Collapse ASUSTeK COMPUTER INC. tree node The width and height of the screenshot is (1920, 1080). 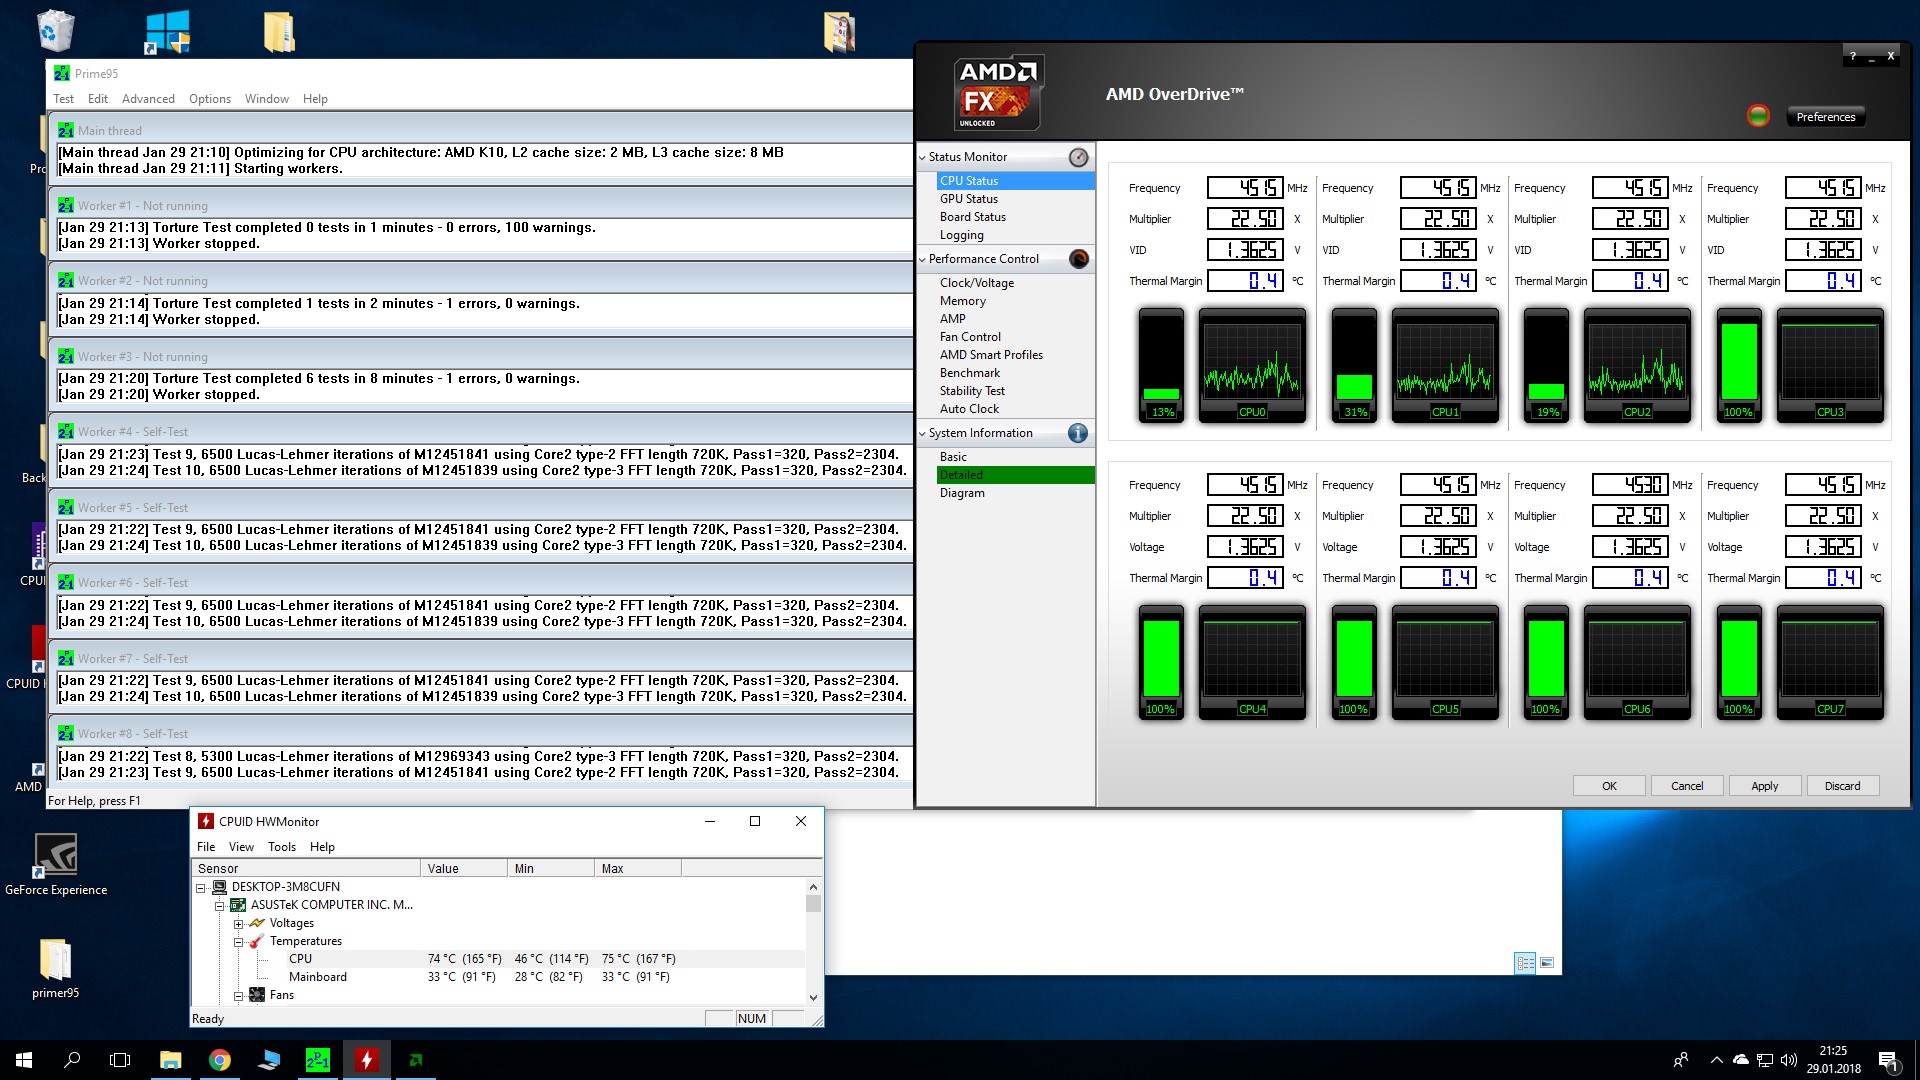pyautogui.click(x=220, y=905)
